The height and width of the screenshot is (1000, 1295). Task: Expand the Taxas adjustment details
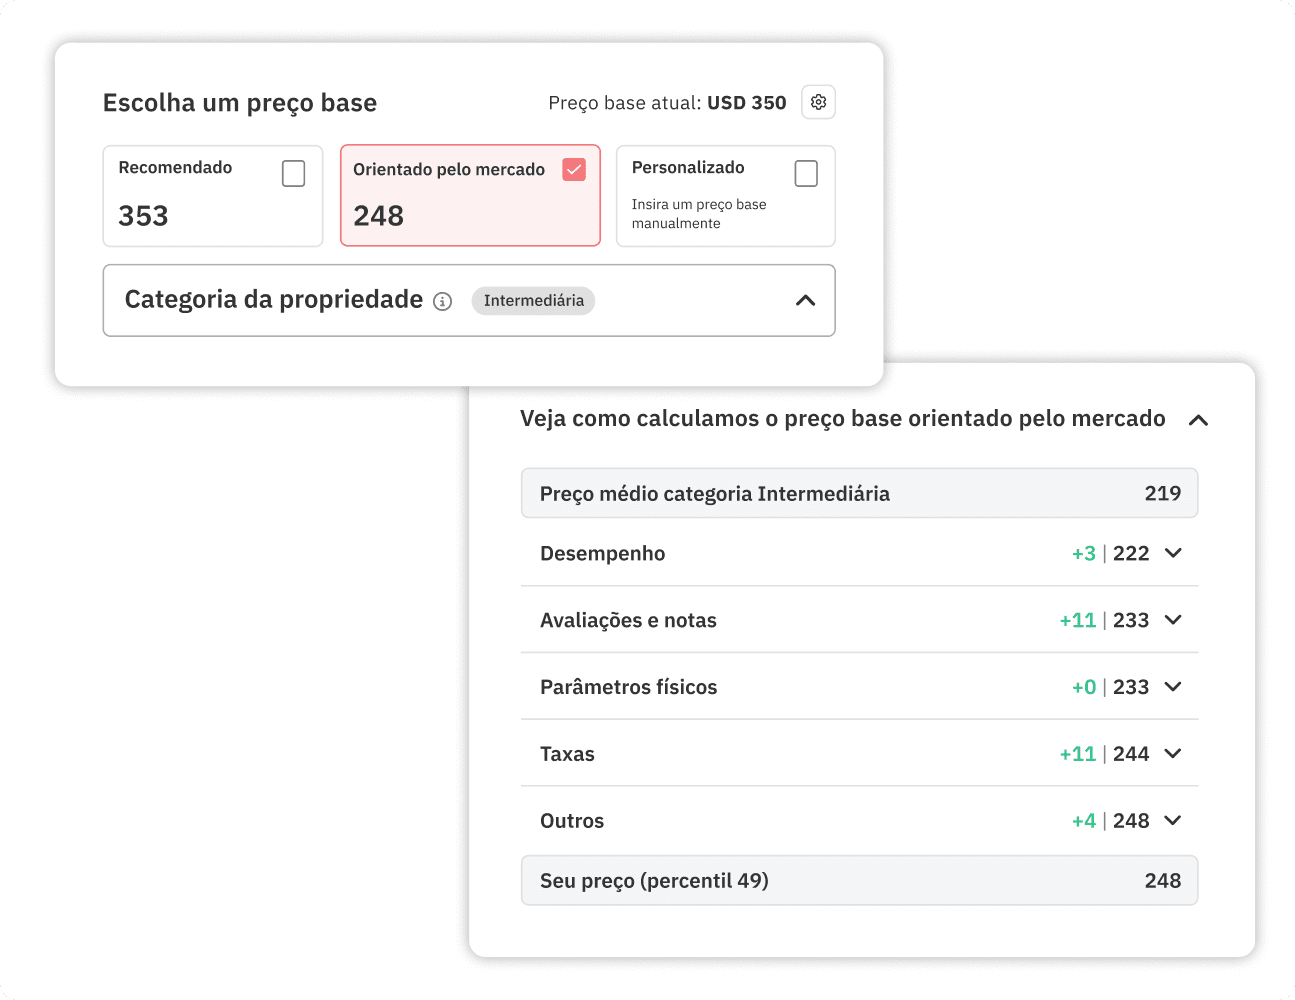(x=1172, y=754)
